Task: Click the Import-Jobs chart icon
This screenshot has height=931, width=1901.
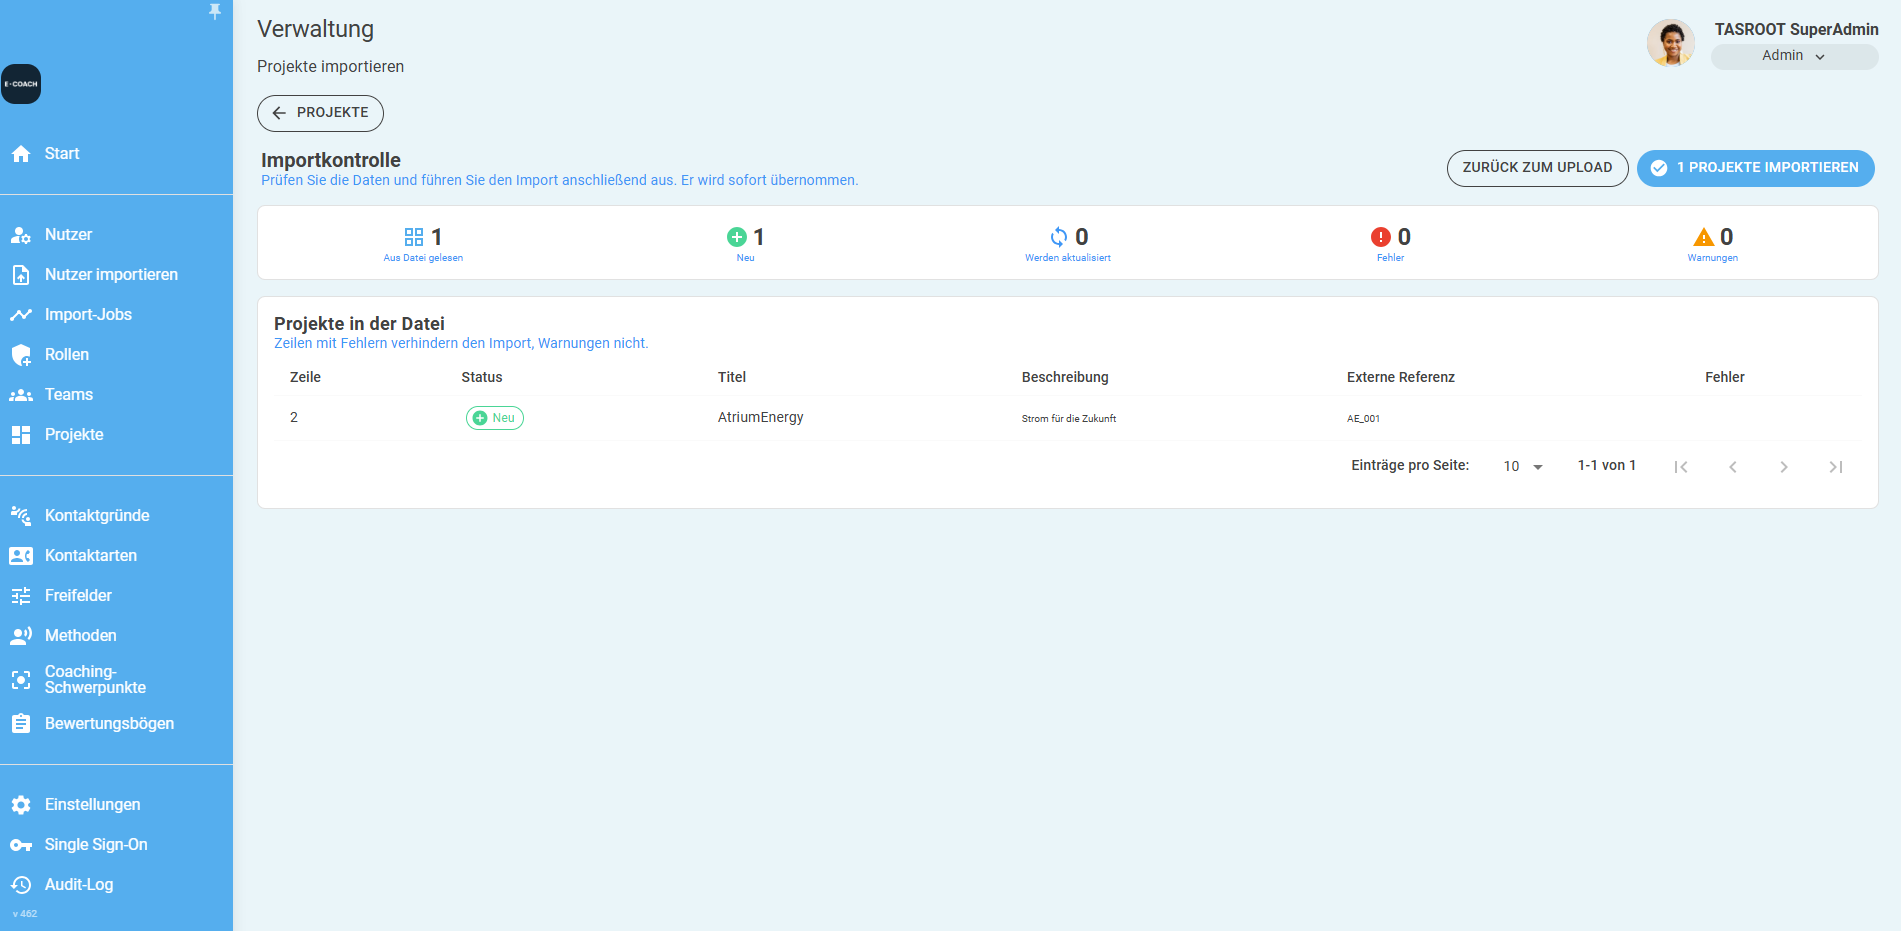Action: point(21,315)
